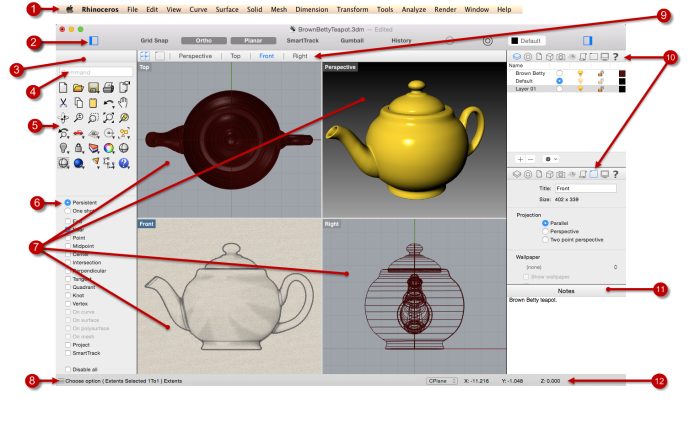Click the padlock Lock objects icon
Viewport: 700px width, 428px height.
point(78,148)
